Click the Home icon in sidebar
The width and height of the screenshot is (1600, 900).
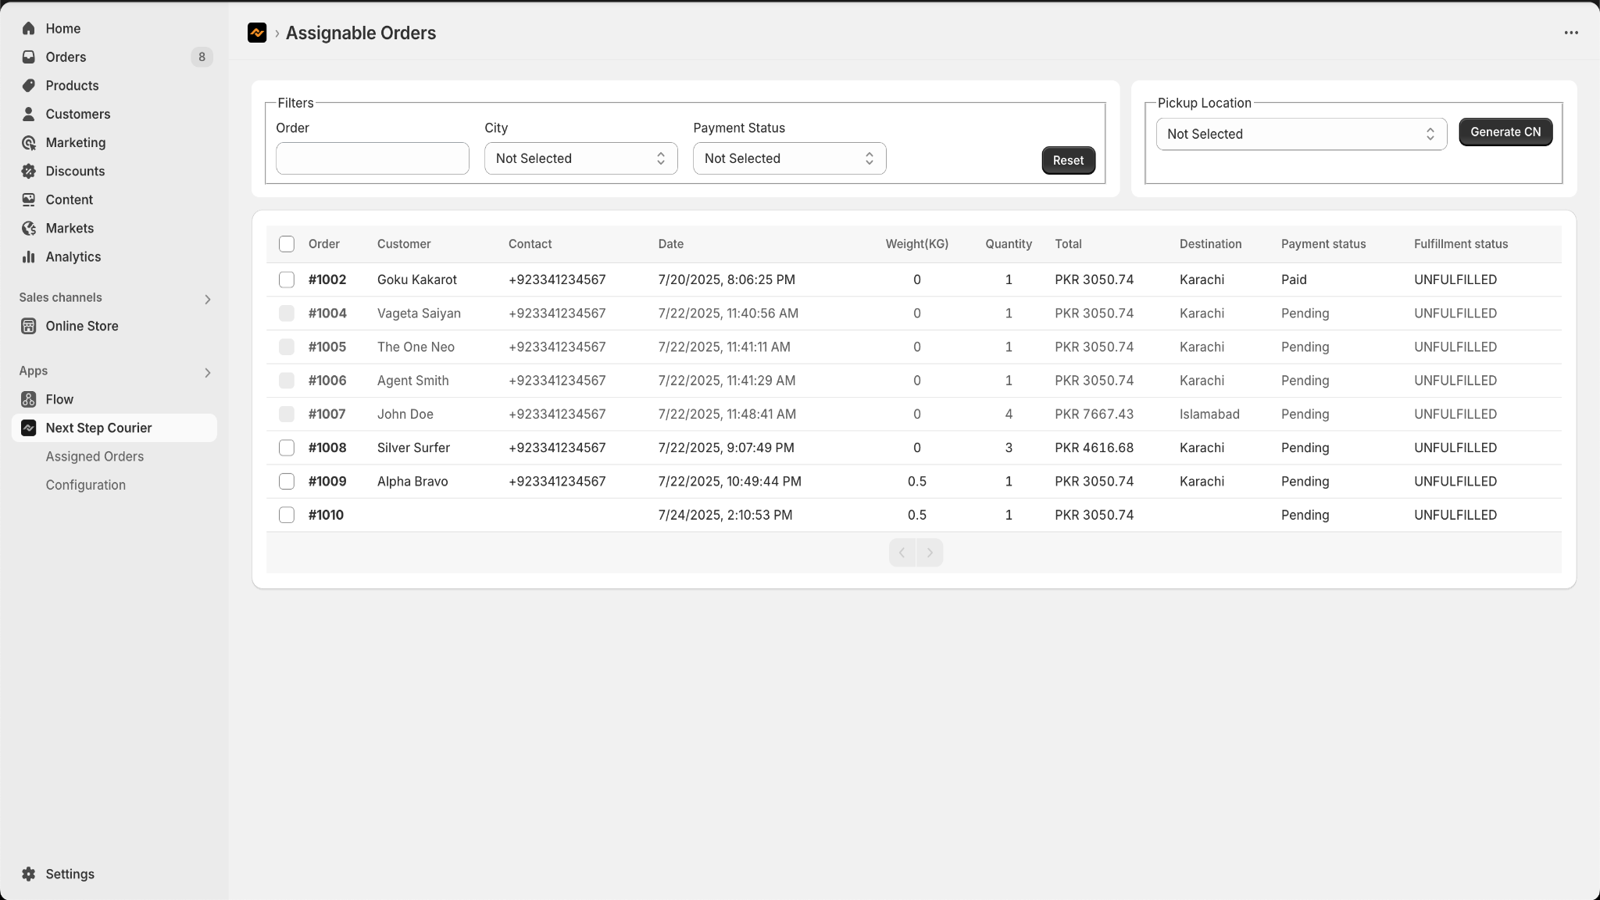tap(28, 28)
